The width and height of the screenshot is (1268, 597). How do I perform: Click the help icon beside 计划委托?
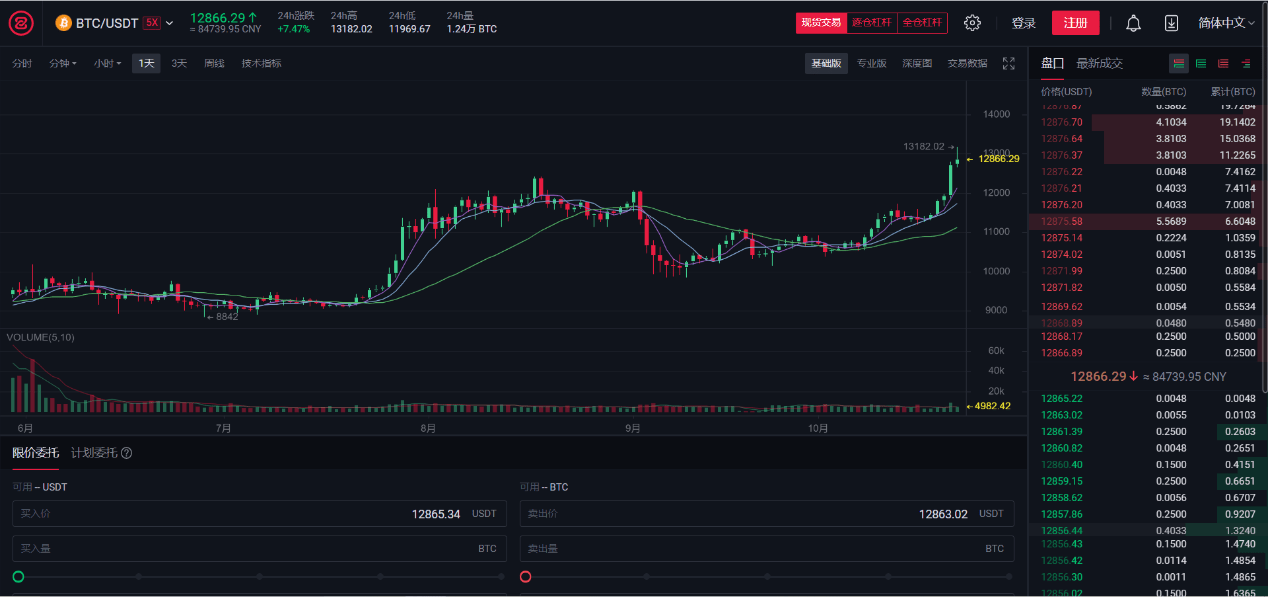(x=127, y=453)
